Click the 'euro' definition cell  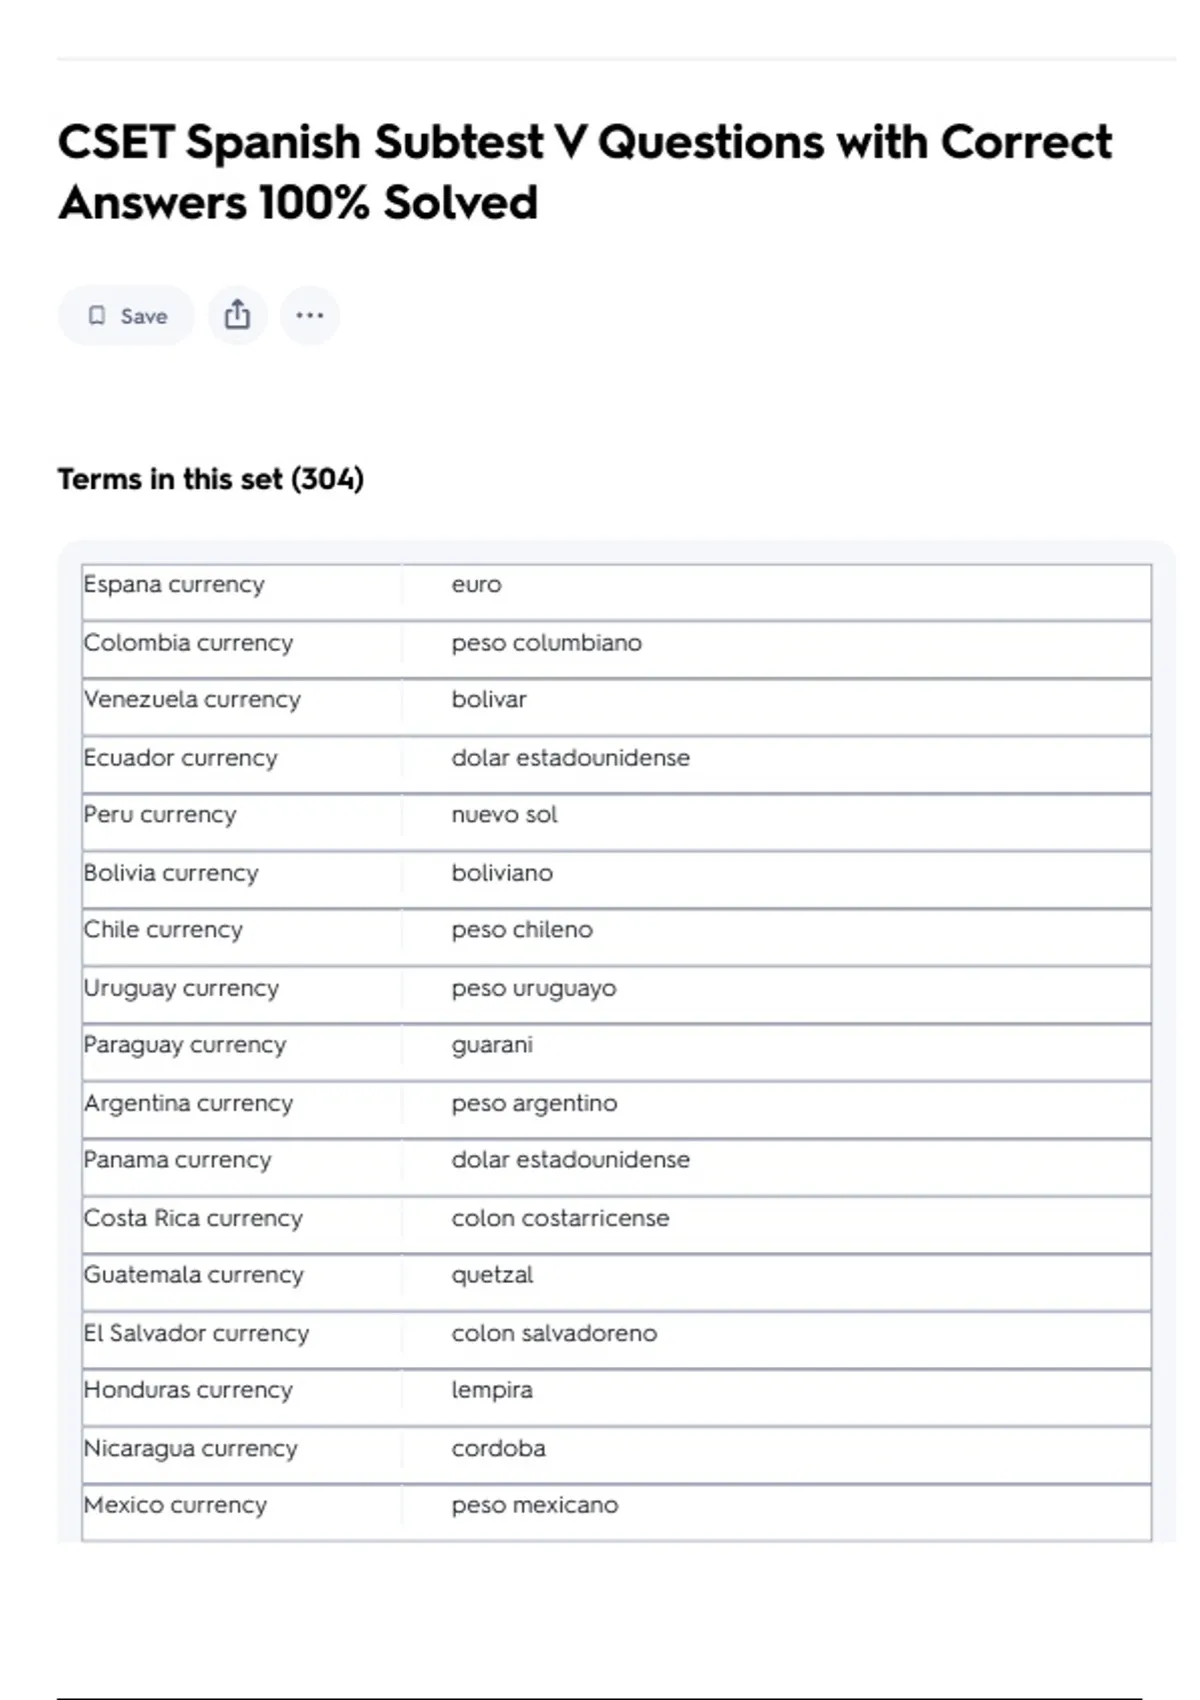coord(476,584)
